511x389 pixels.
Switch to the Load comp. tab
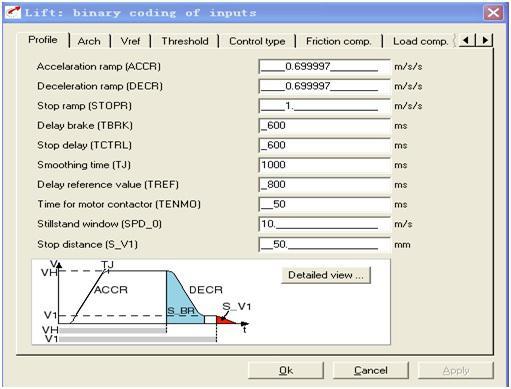[x=420, y=41]
